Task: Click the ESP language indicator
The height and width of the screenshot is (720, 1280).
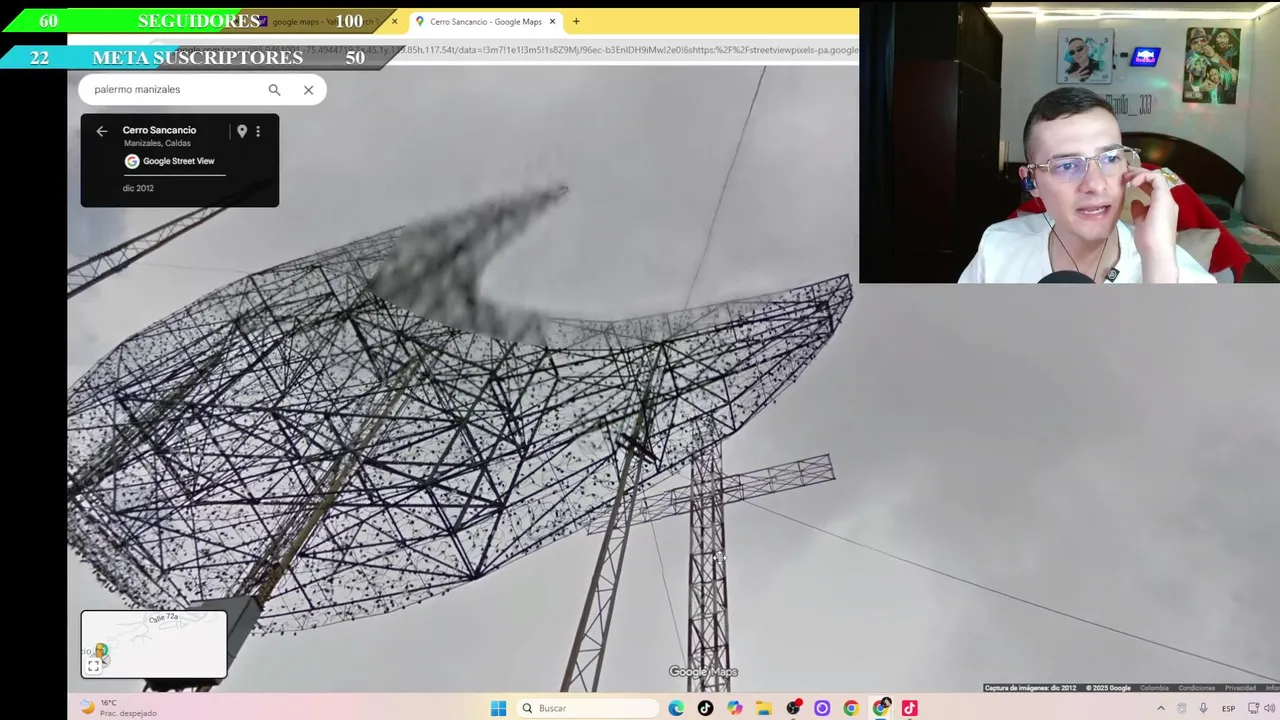Action: [1228, 708]
